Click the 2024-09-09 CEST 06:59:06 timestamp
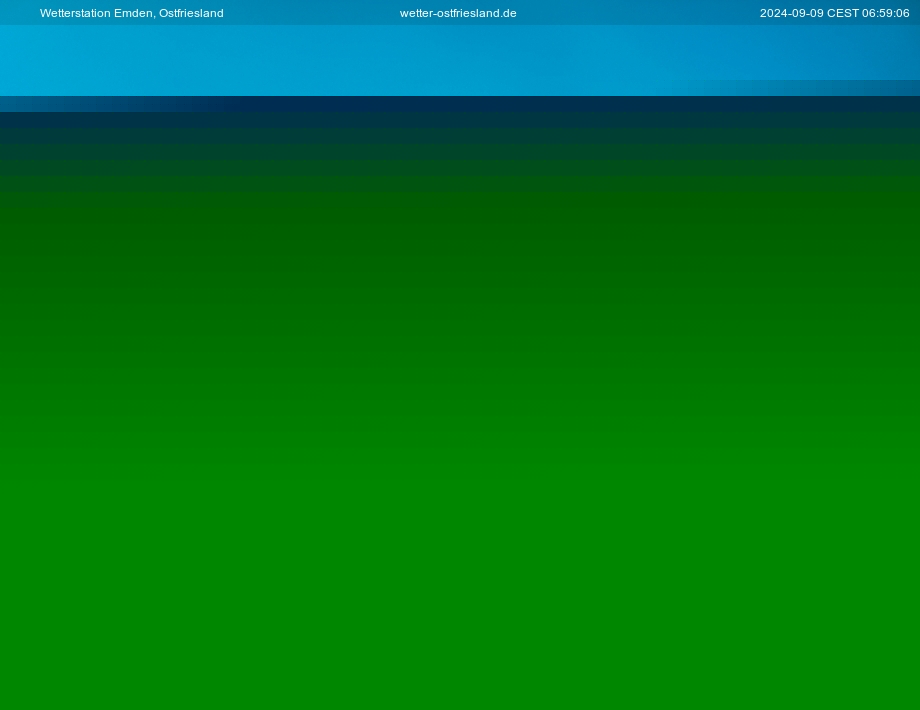This screenshot has width=920, height=710. (834, 13)
